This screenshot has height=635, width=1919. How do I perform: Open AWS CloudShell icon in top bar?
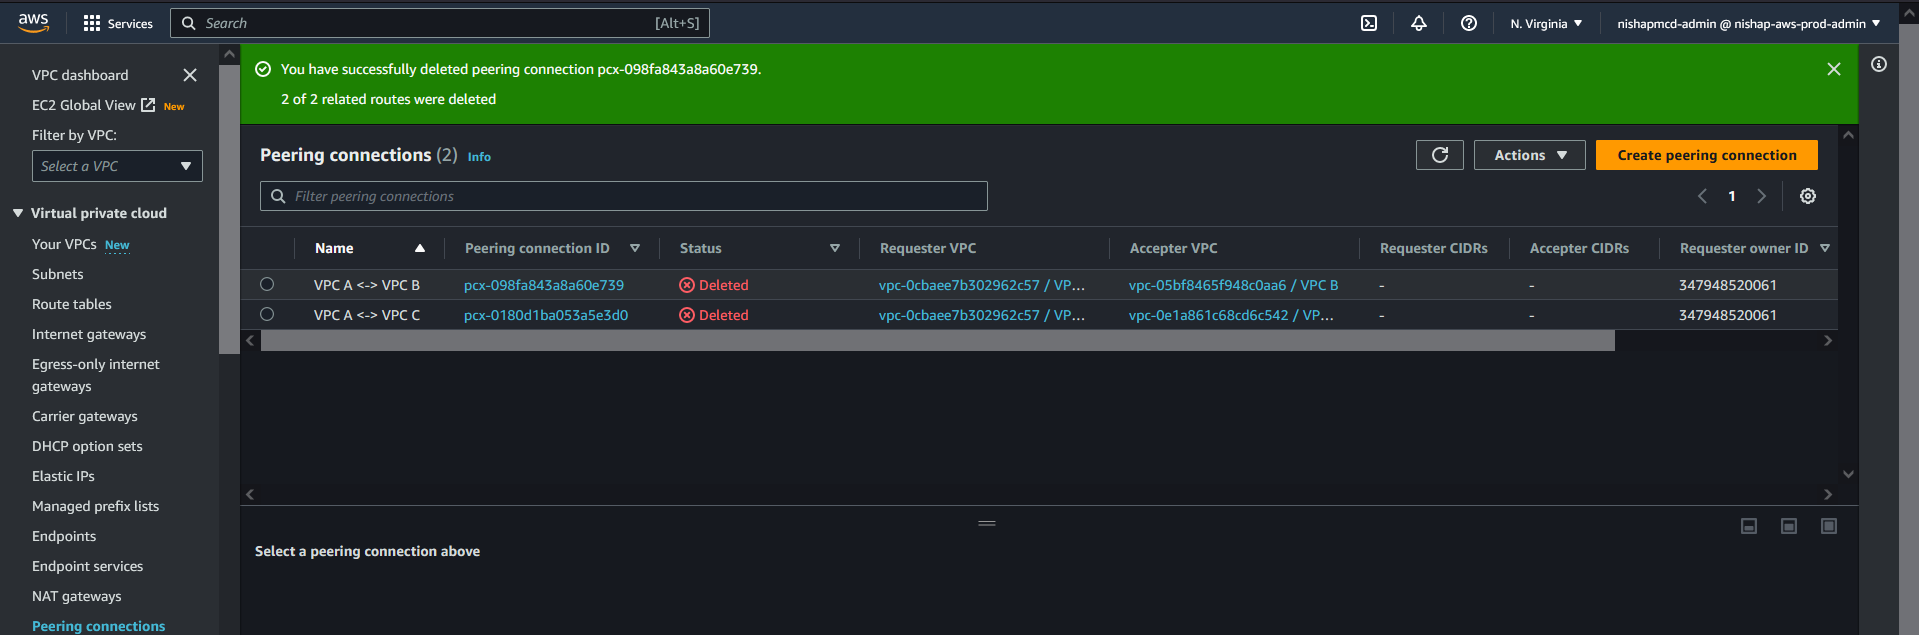1369,23
